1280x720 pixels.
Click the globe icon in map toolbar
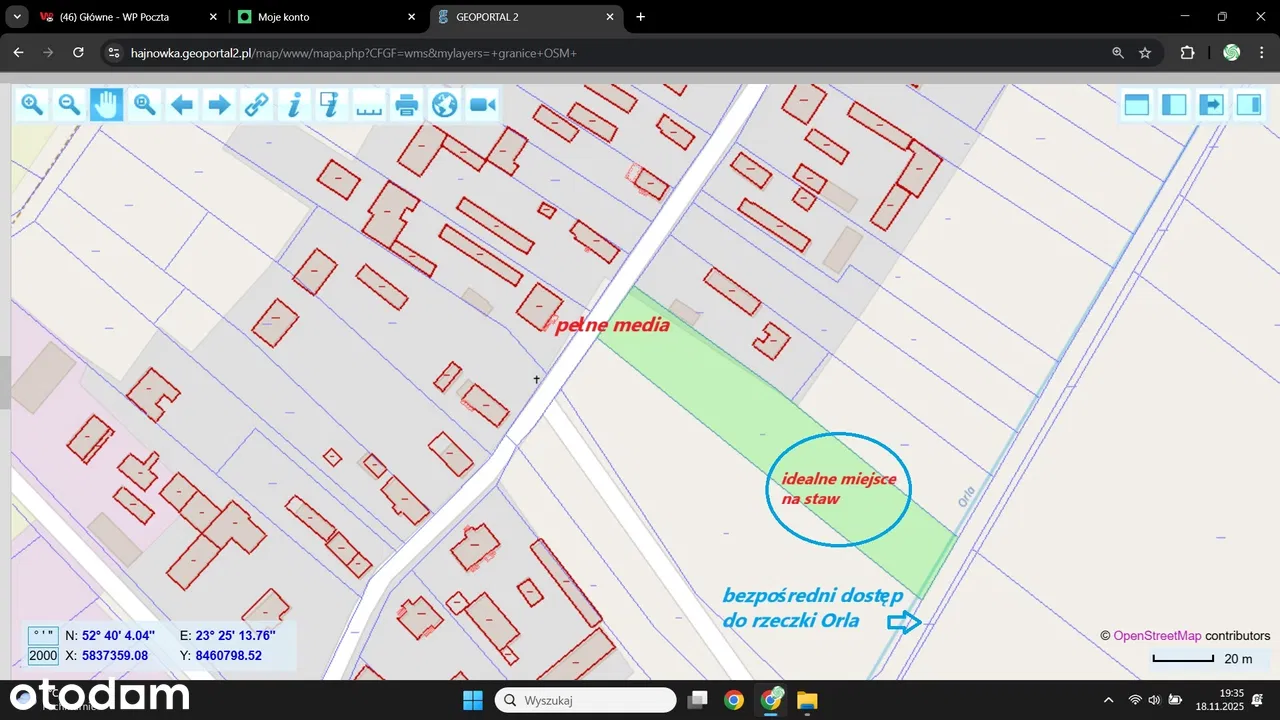(x=444, y=105)
